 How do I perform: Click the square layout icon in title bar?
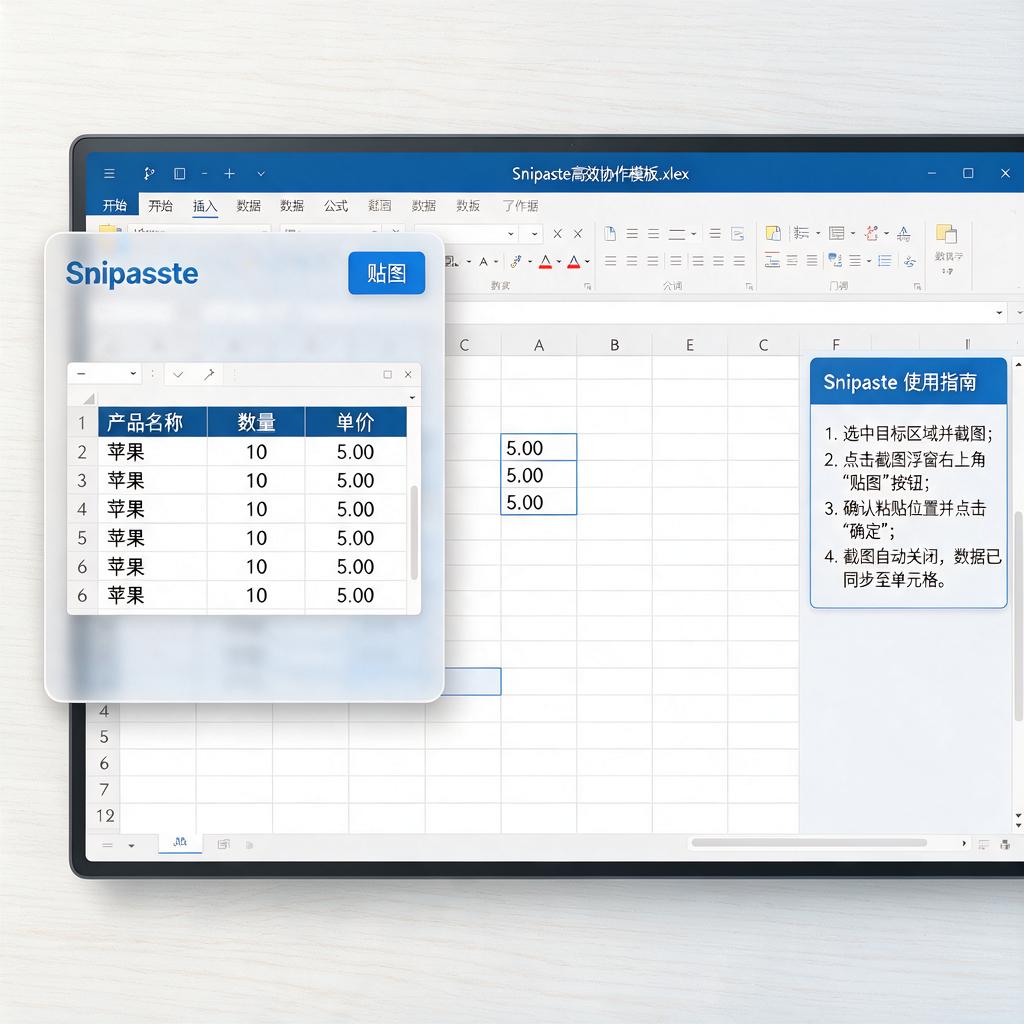[x=180, y=174]
